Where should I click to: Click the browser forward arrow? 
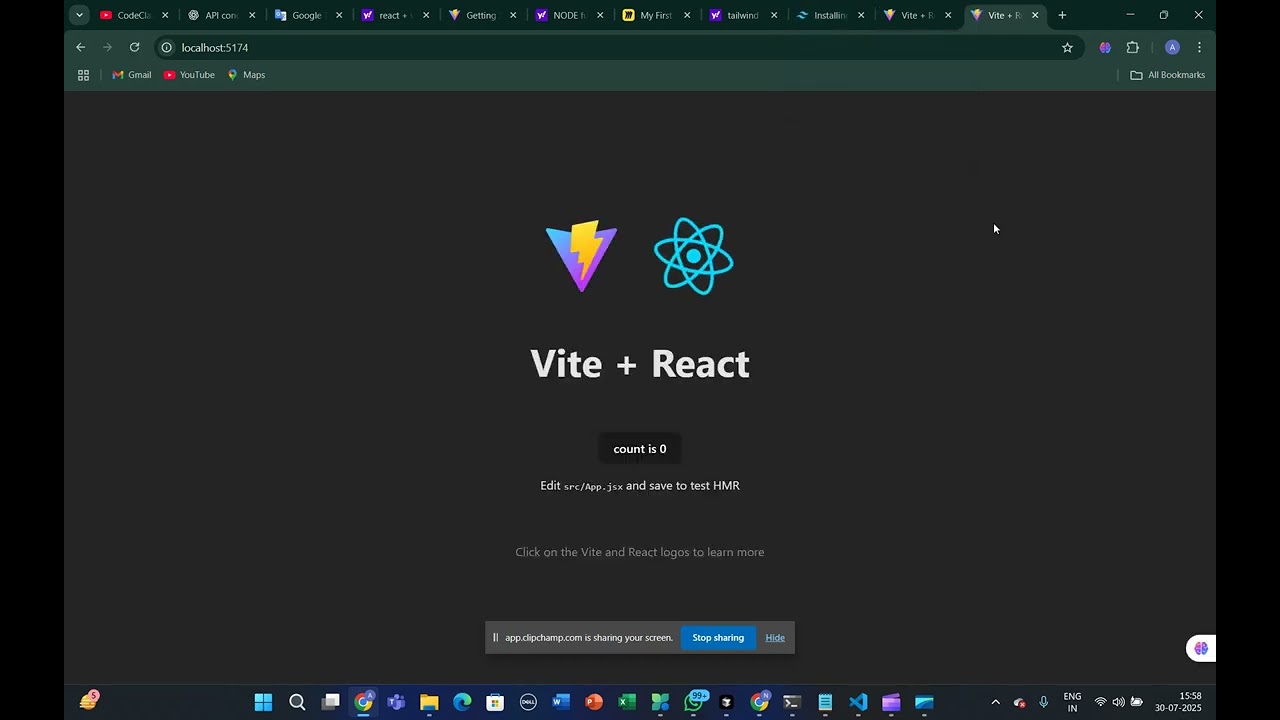(x=108, y=47)
